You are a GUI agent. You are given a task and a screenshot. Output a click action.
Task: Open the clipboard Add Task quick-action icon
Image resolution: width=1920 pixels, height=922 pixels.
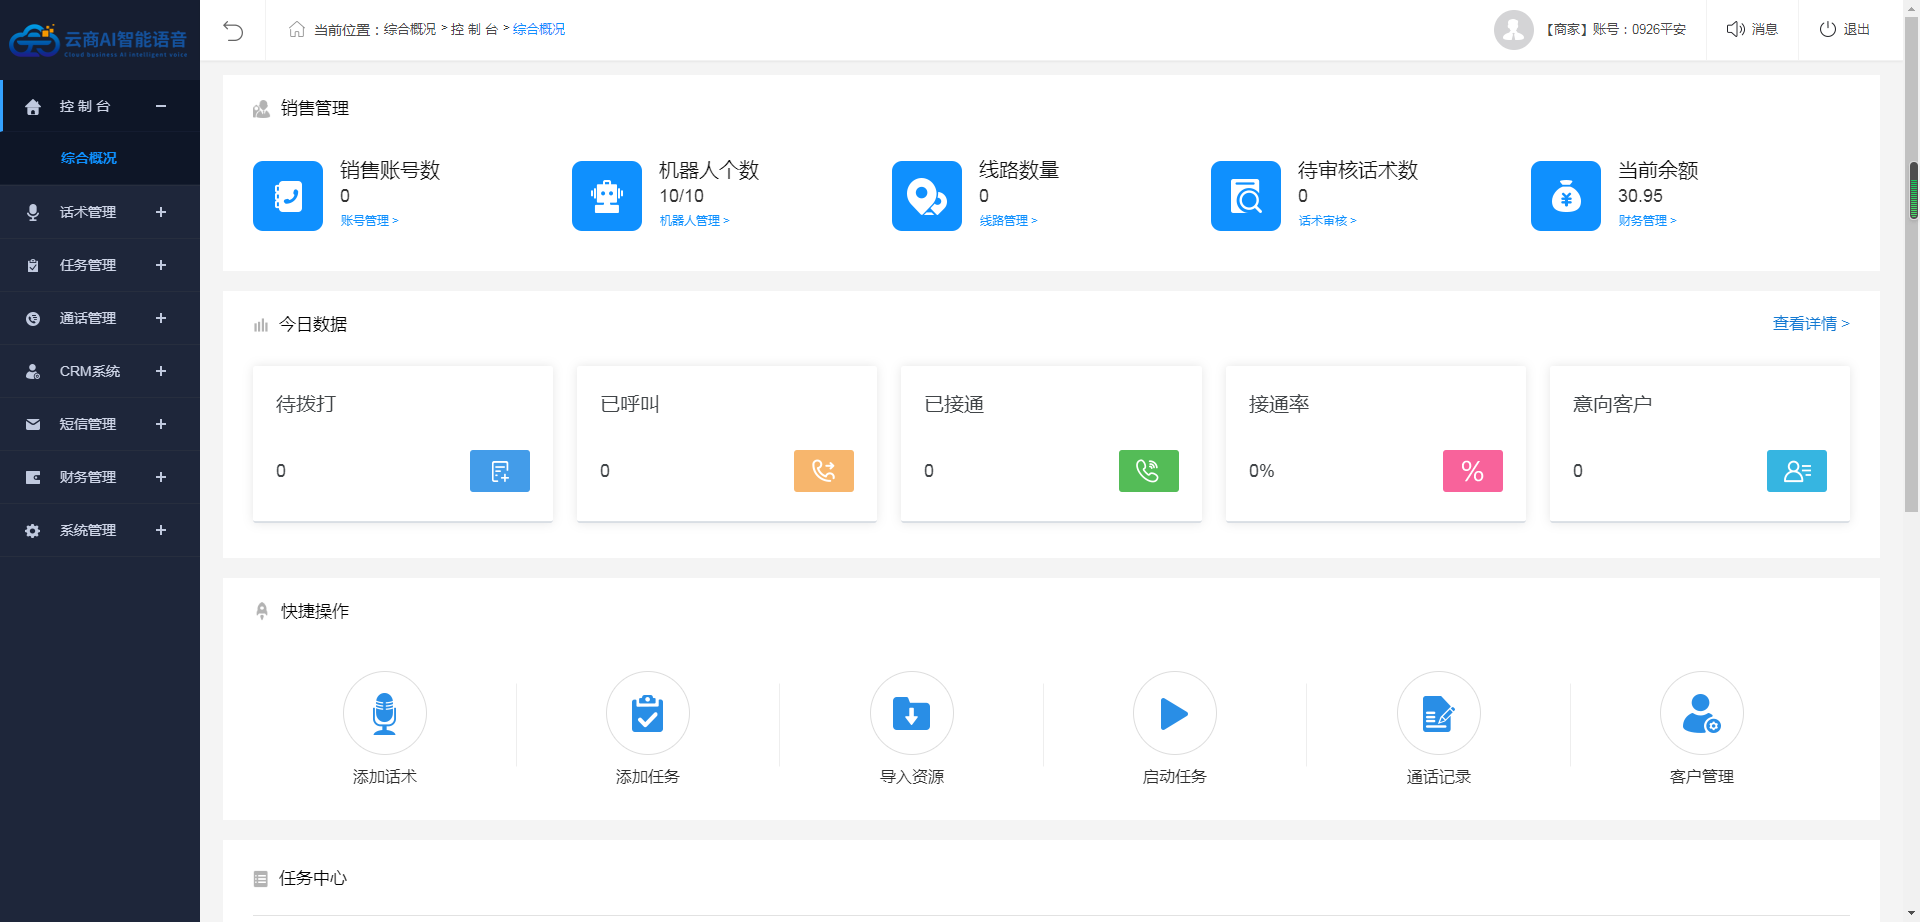coord(647,713)
